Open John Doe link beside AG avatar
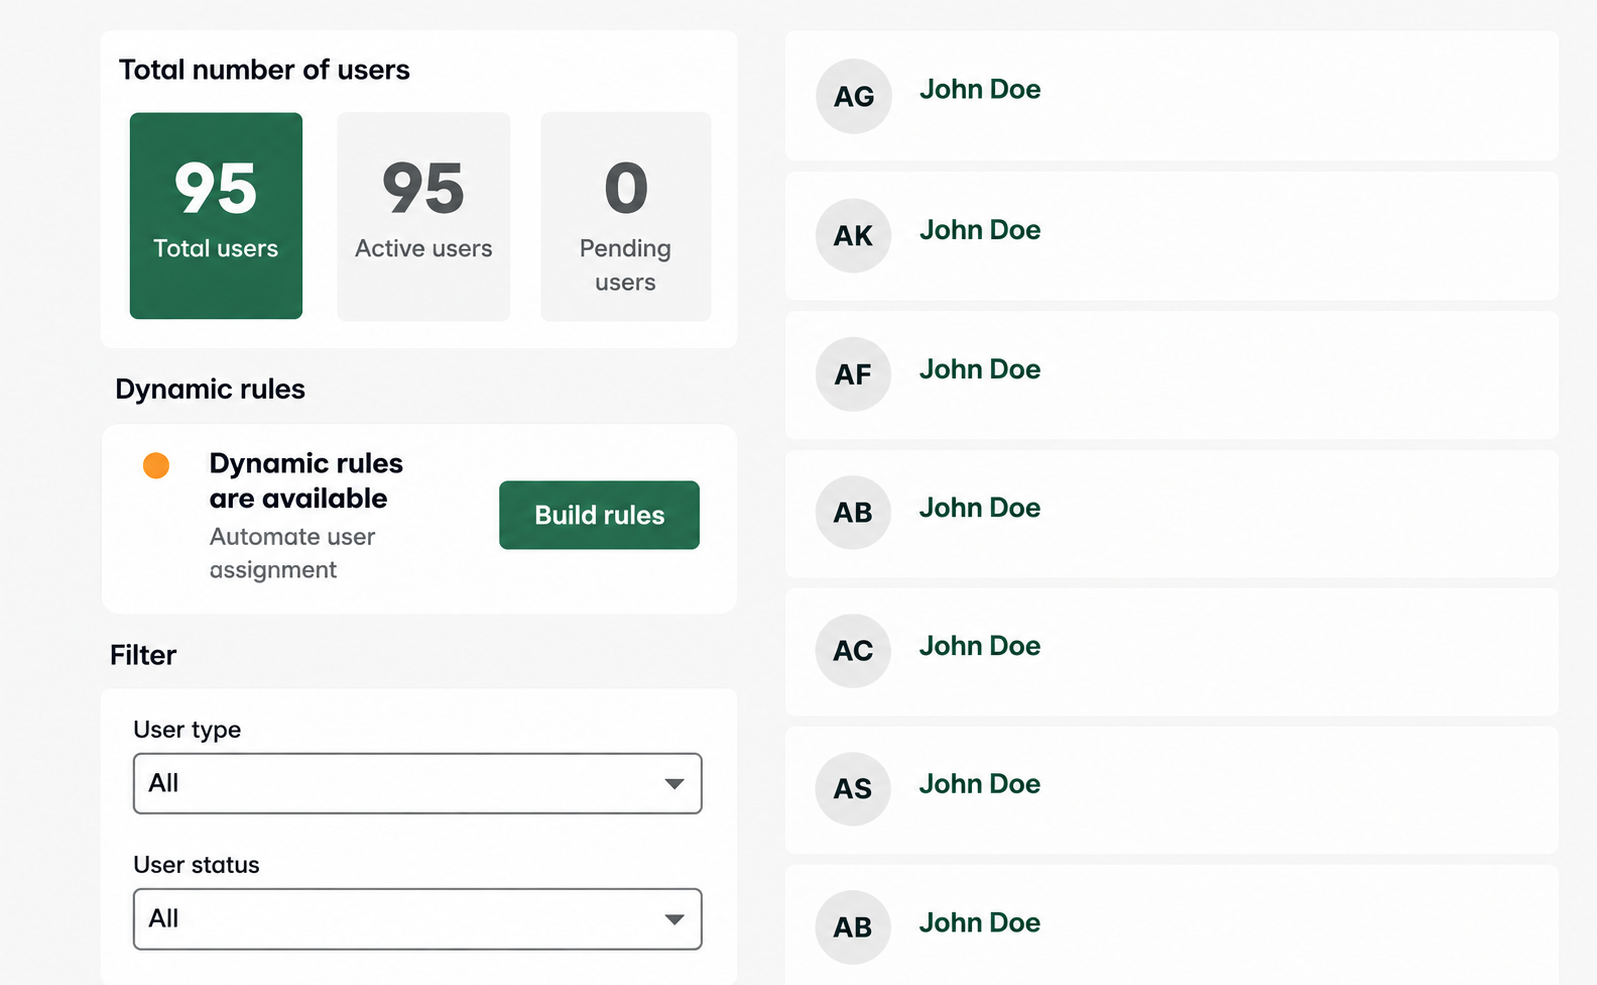 point(980,89)
